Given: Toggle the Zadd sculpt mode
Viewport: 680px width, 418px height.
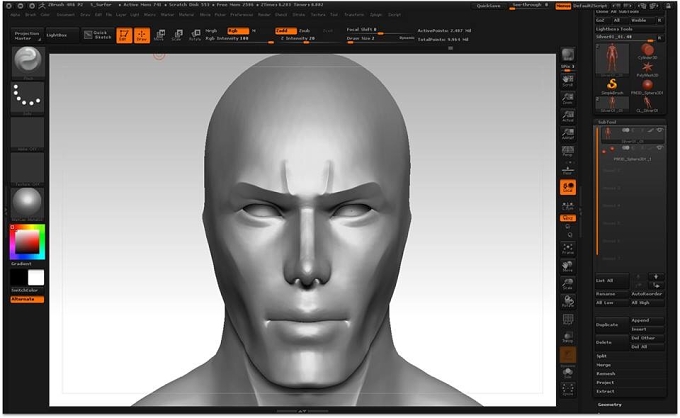Looking at the screenshot, I should pyautogui.click(x=285, y=31).
